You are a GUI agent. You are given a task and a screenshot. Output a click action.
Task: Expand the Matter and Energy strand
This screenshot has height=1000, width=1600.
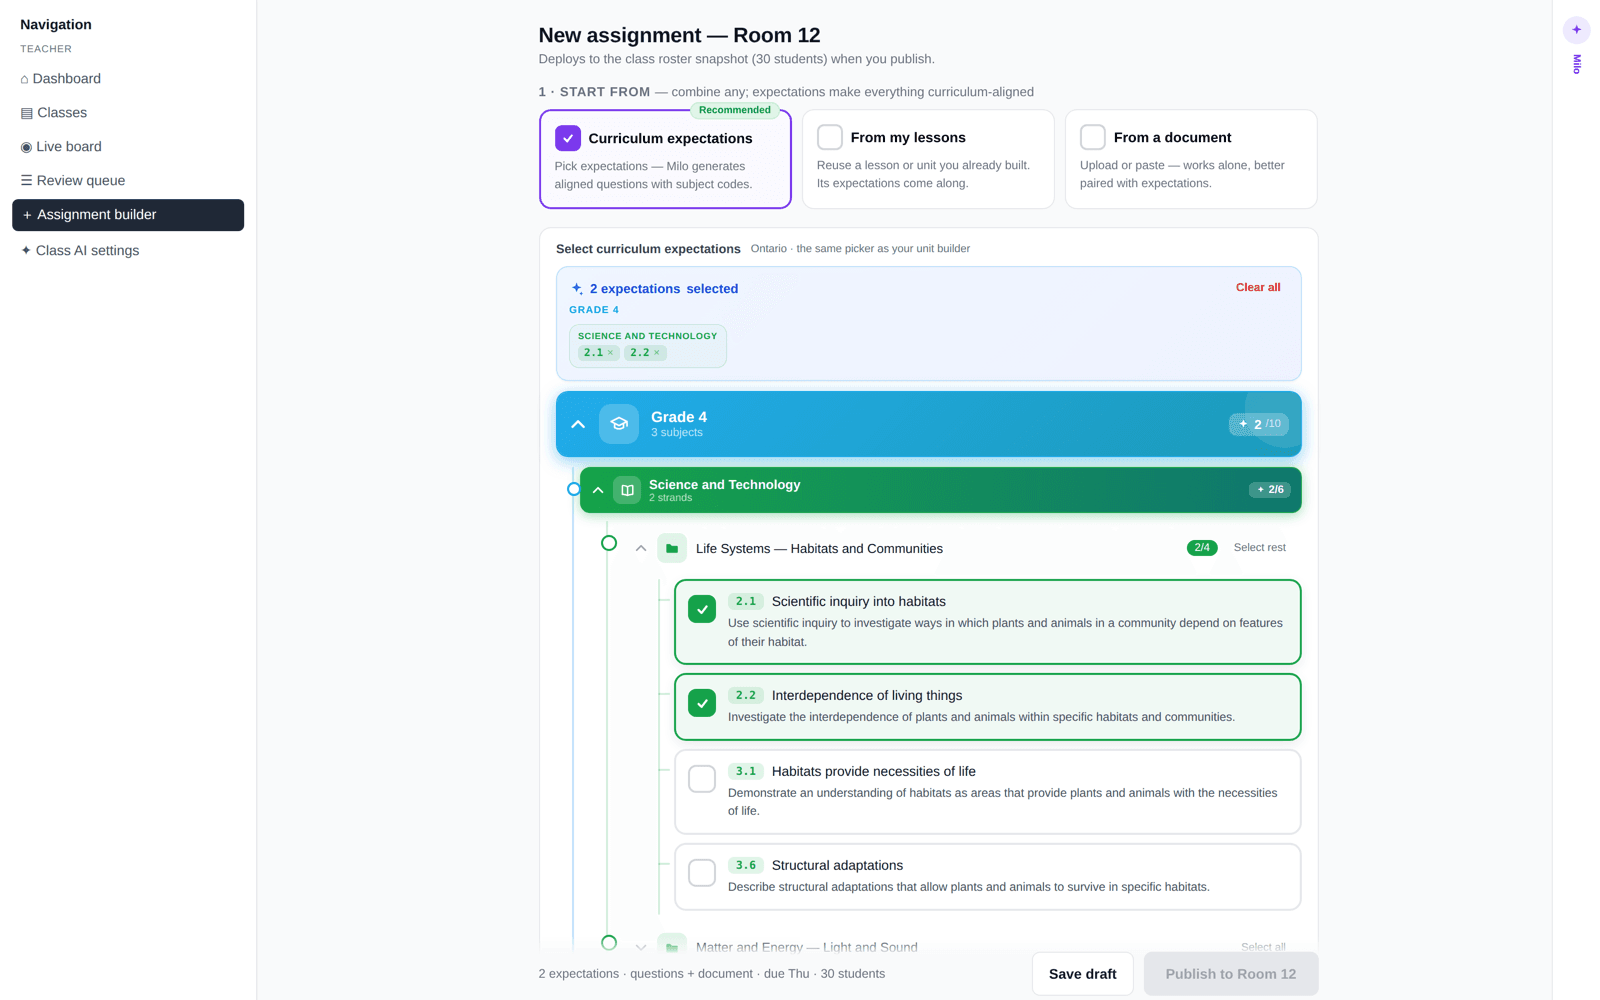pos(641,947)
